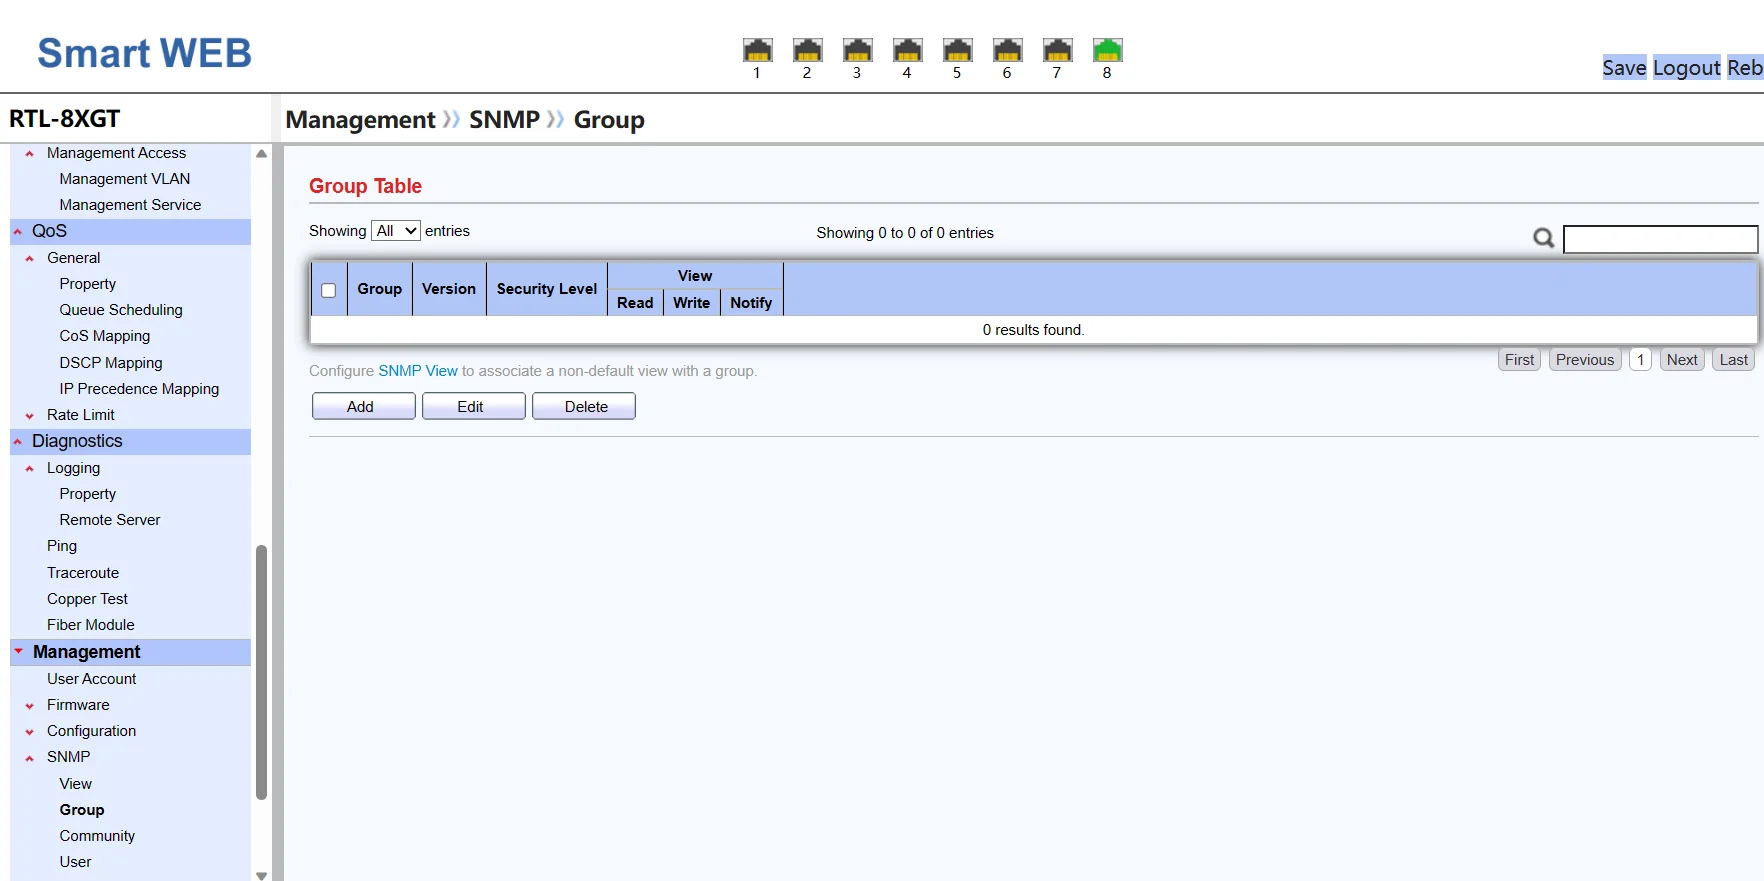
Task: Open the Community menu item
Action: 97,836
